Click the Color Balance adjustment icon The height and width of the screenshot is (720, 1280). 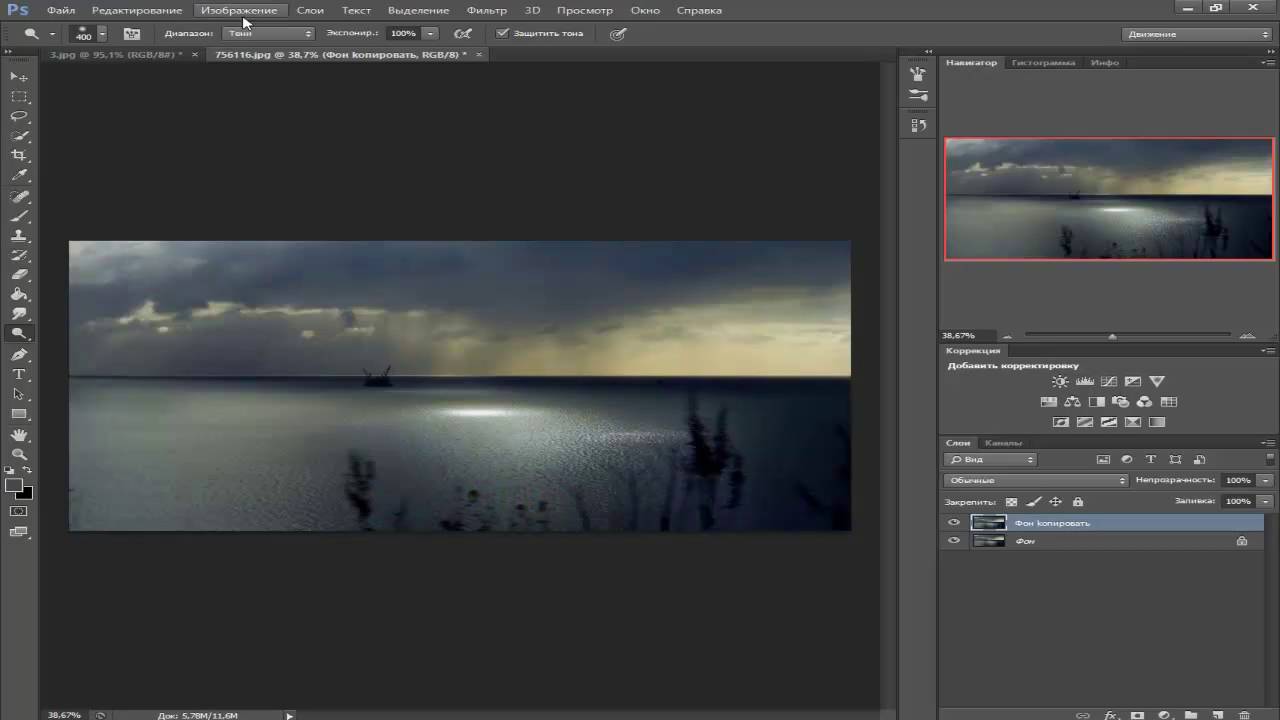1072,402
